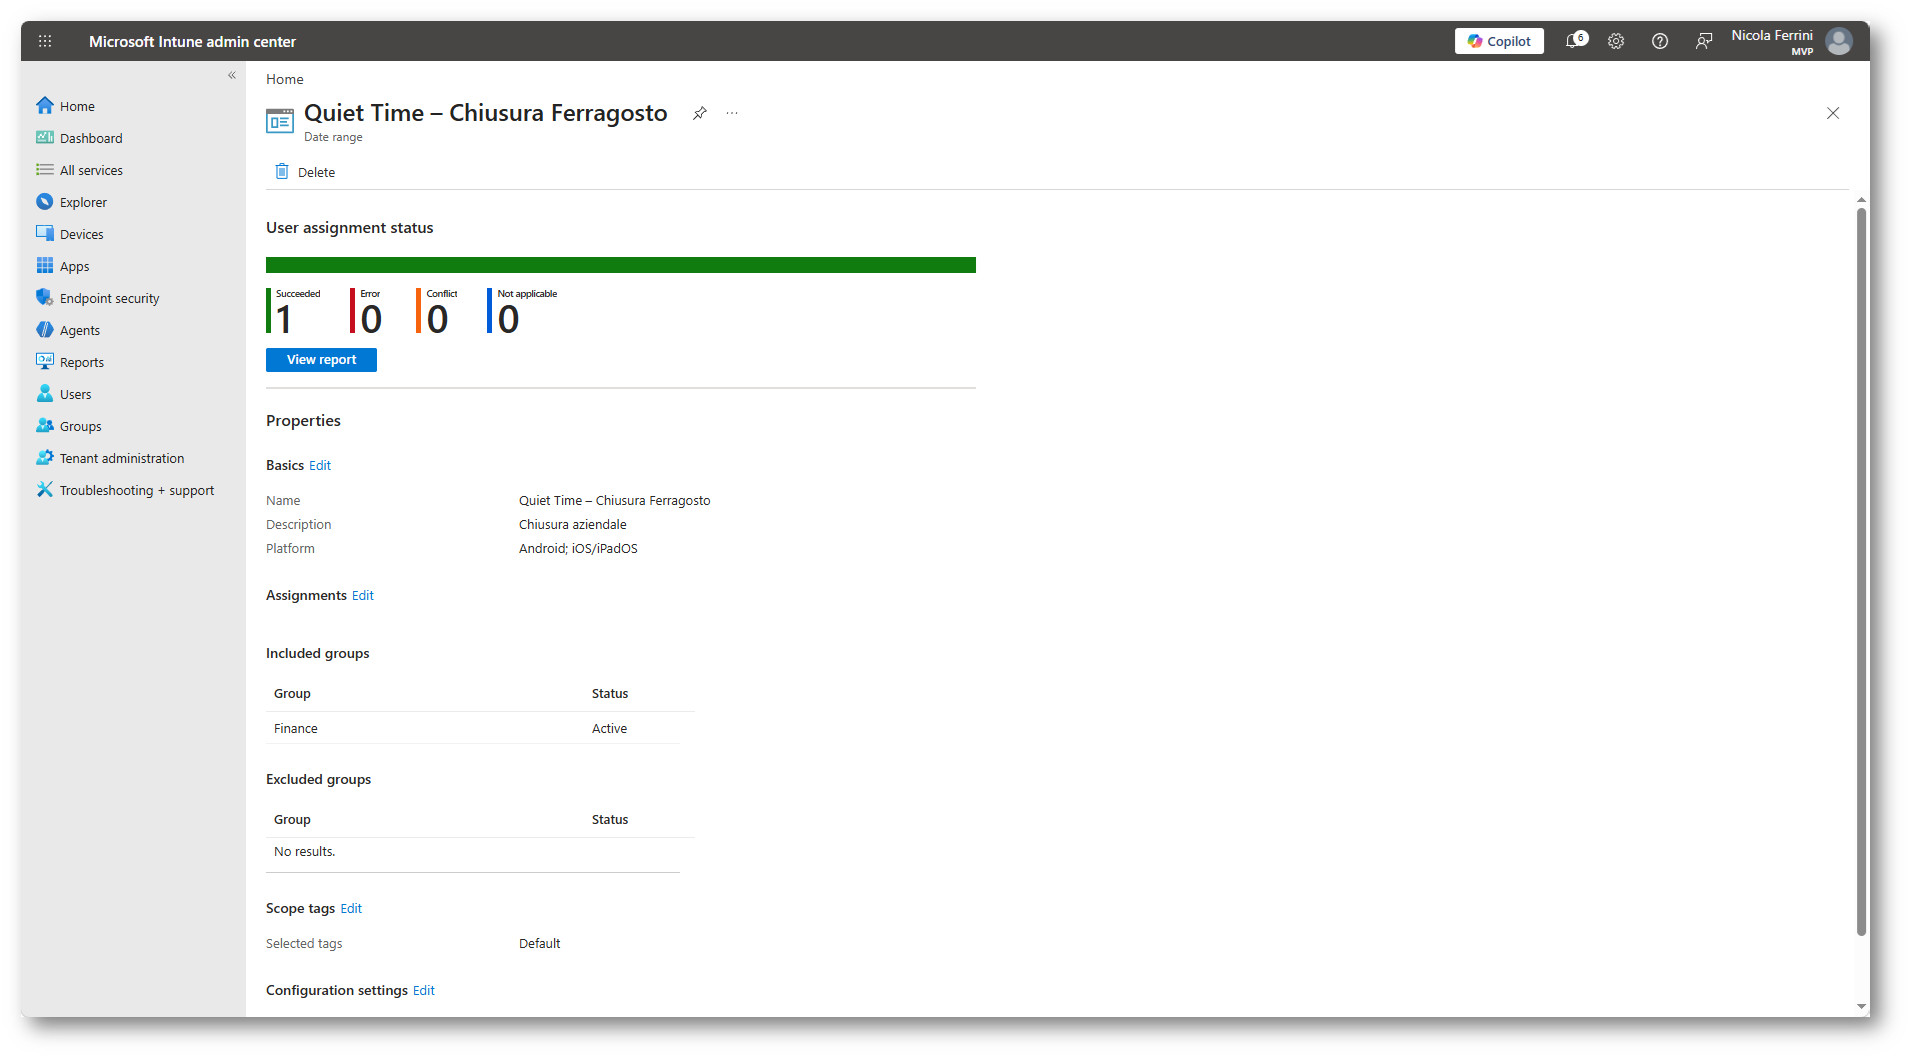The height and width of the screenshot is (1059, 1912).
Task: Open the notifications bell icon
Action: tap(1575, 41)
